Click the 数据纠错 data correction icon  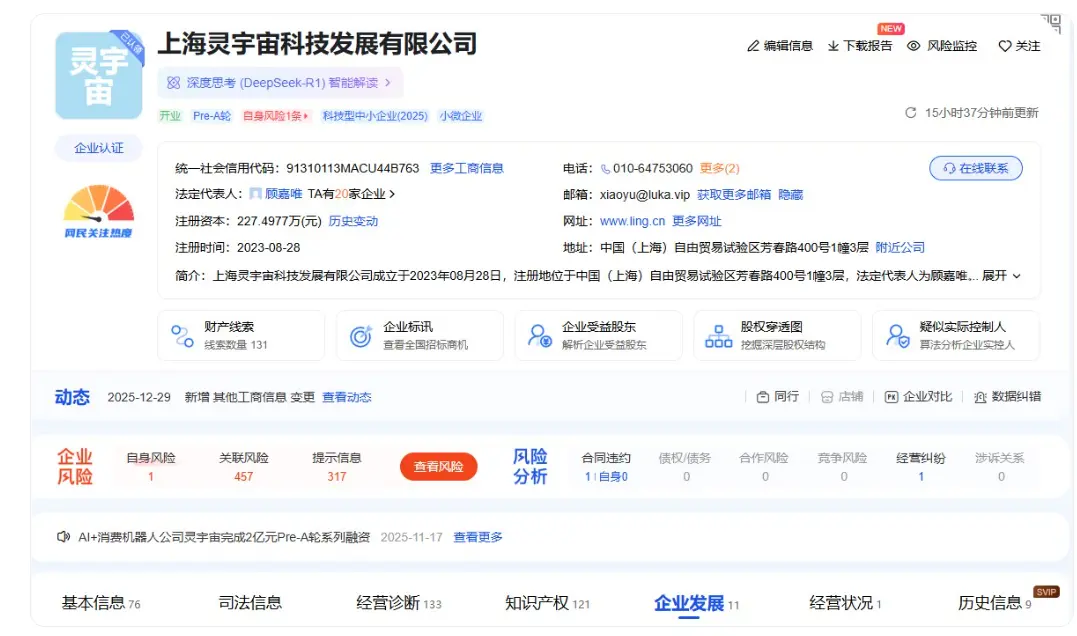[x=1011, y=396]
